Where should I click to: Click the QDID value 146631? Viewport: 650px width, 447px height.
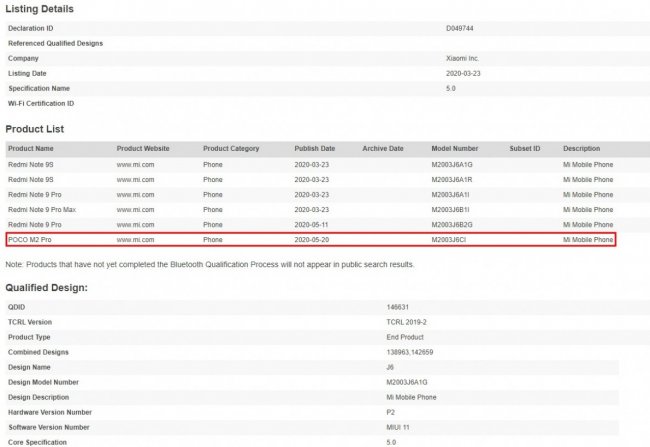(x=397, y=307)
